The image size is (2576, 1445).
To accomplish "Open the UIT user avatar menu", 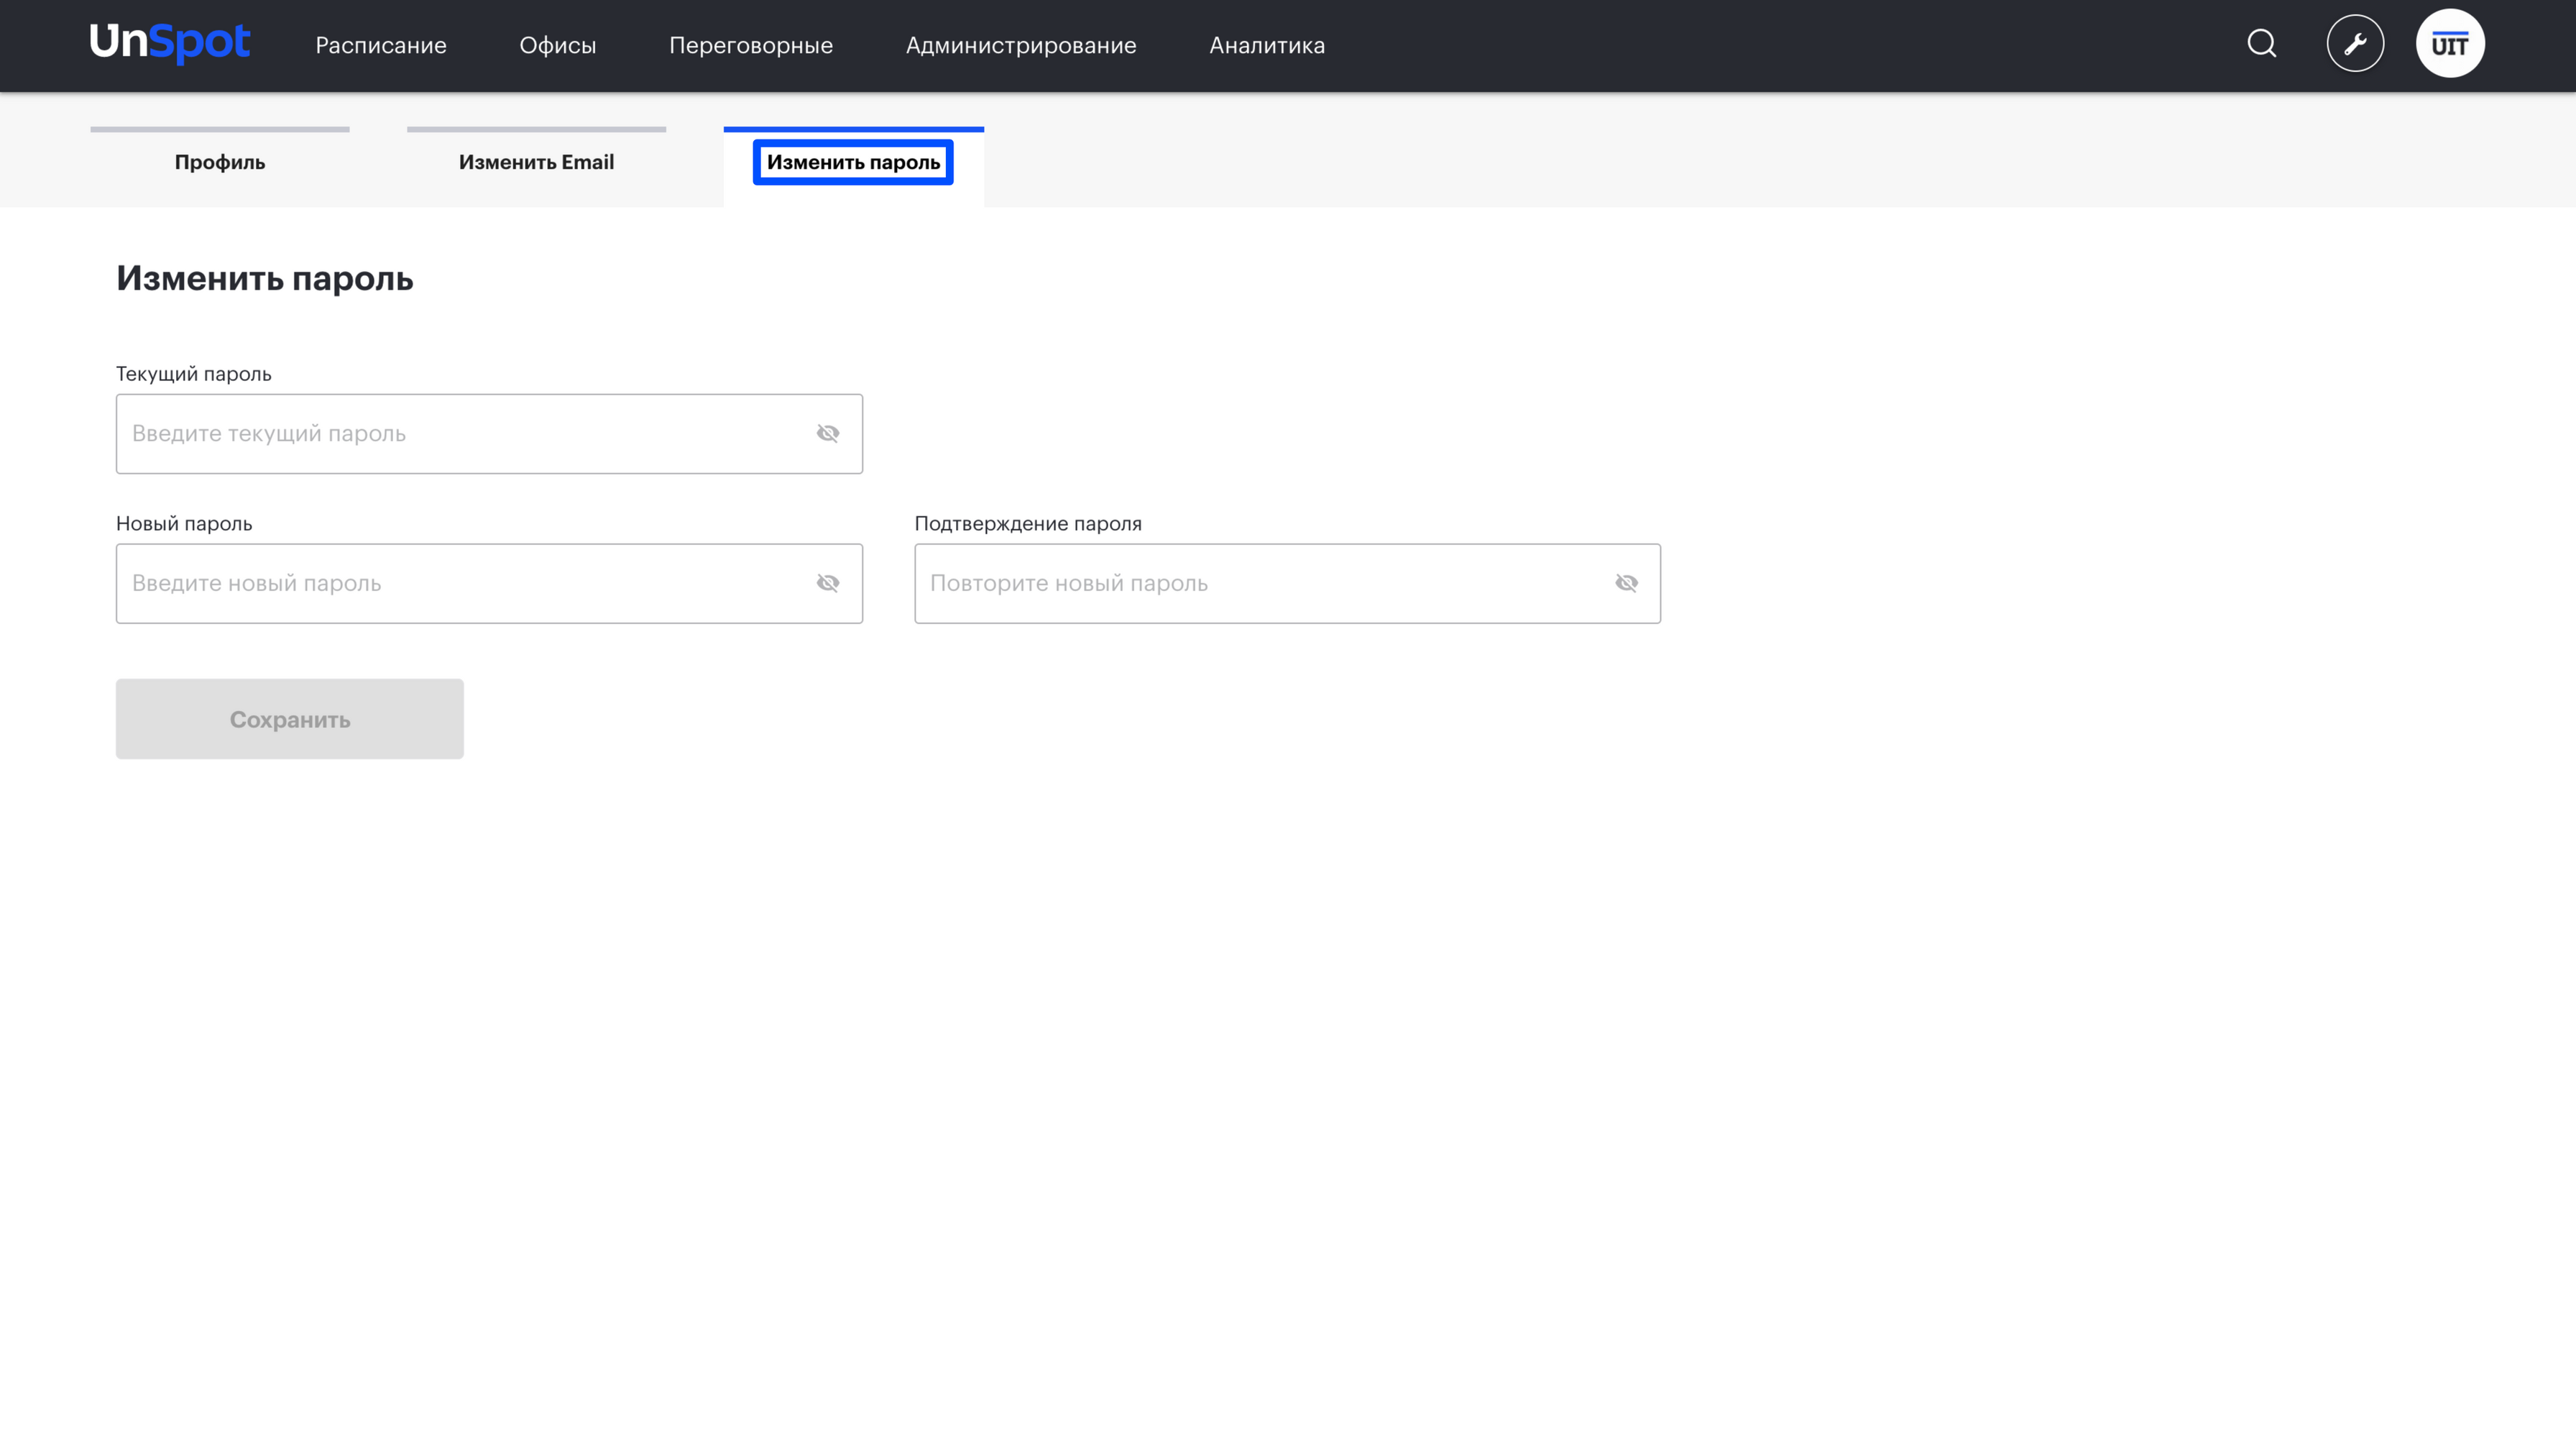I will tap(2450, 44).
